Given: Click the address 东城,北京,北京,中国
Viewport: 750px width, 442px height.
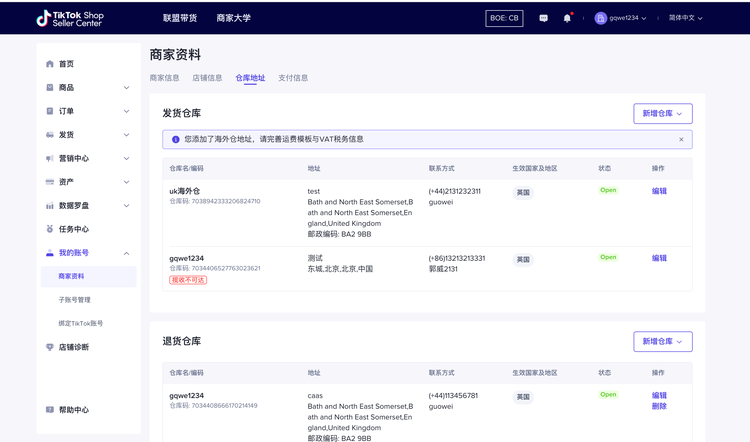Looking at the screenshot, I should click(x=340, y=269).
